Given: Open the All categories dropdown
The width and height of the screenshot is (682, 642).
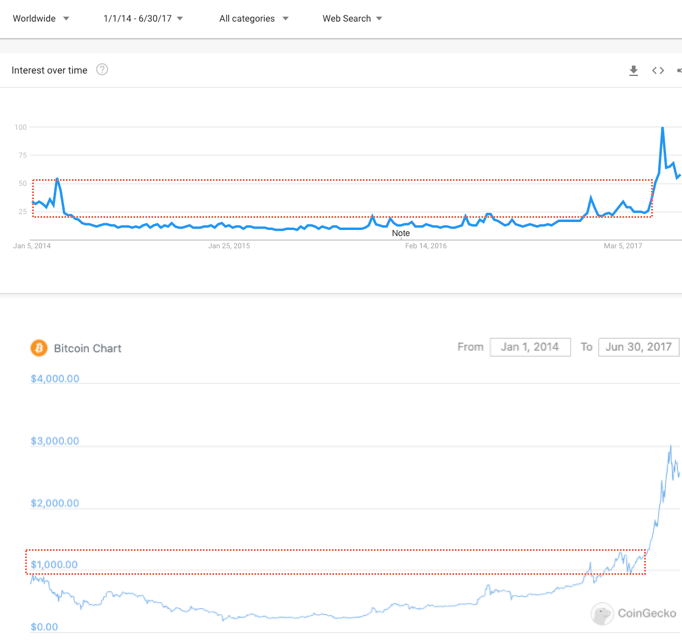Looking at the screenshot, I should click(254, 19).
